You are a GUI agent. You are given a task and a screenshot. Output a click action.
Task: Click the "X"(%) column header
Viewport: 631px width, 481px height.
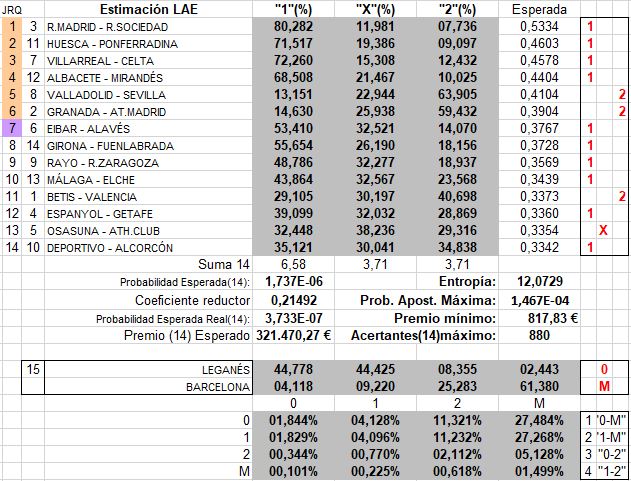pyautogui.click(x=375, y=9)
